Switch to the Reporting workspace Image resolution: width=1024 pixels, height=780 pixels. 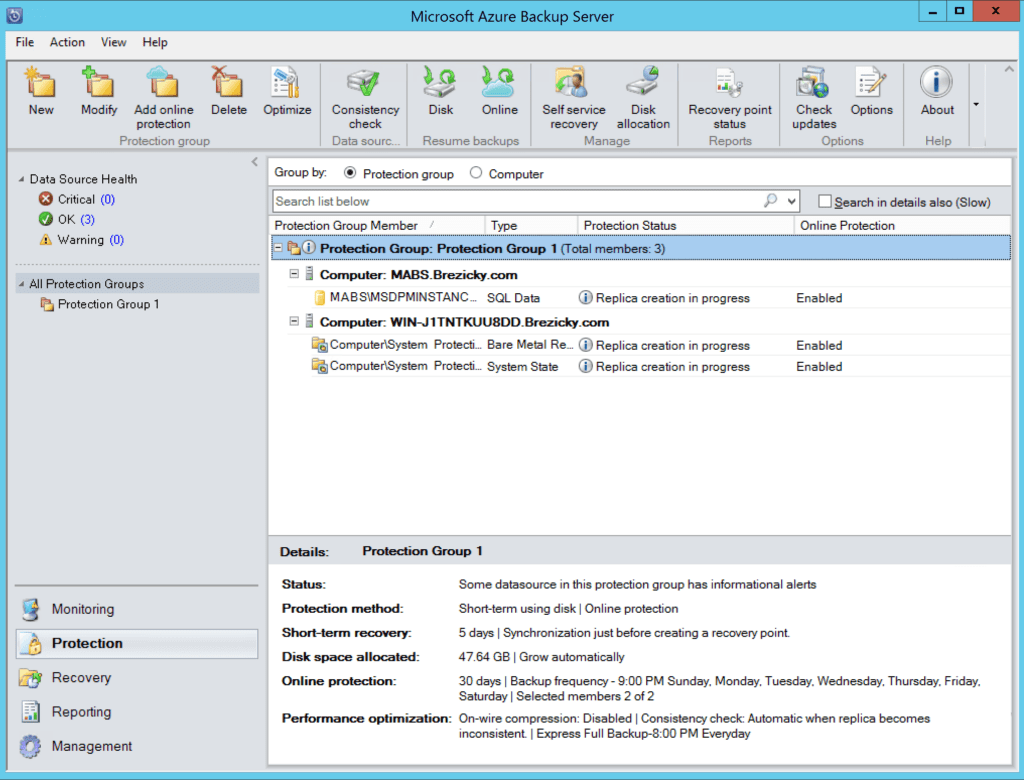(x=136, y=711)
